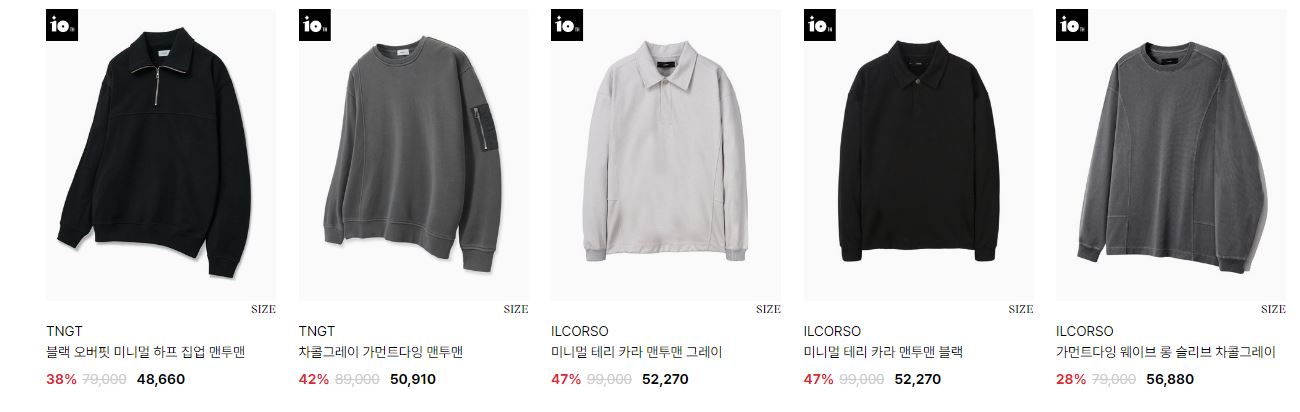Open the charcoal wave long sleeve image

[1171, 155]
